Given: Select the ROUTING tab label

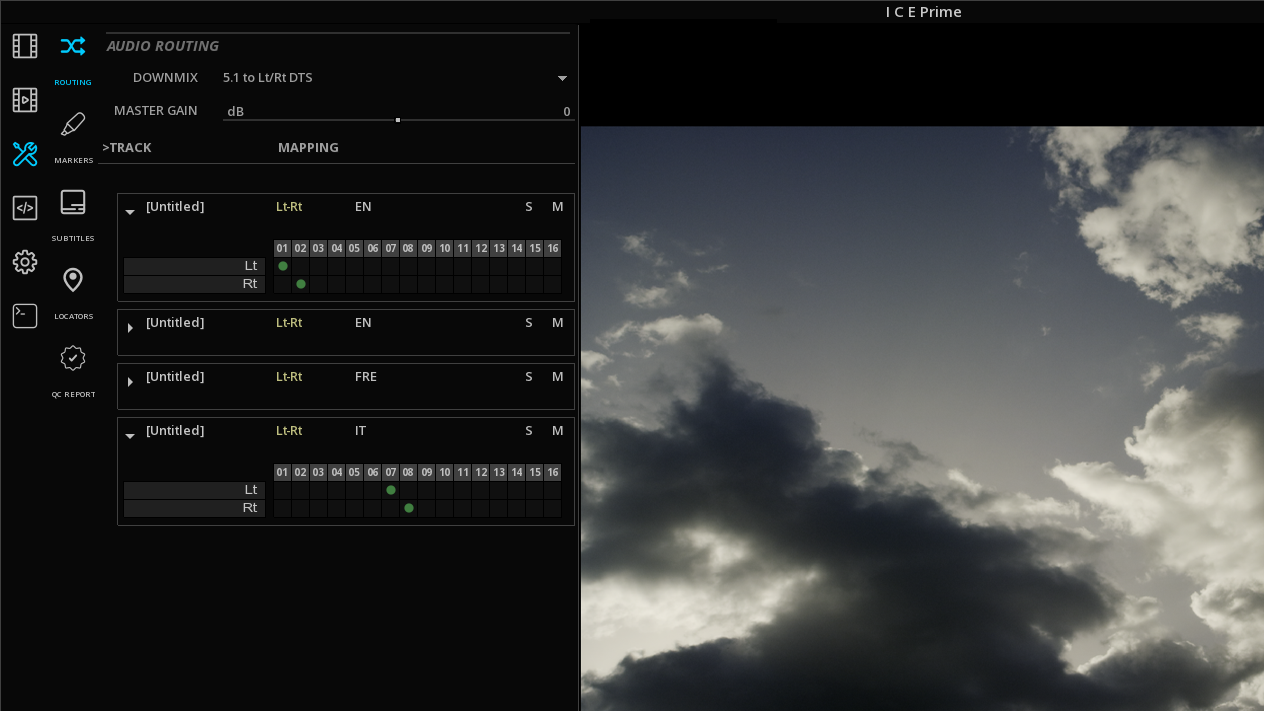Looking at the screenshot, I should point(73,83).
